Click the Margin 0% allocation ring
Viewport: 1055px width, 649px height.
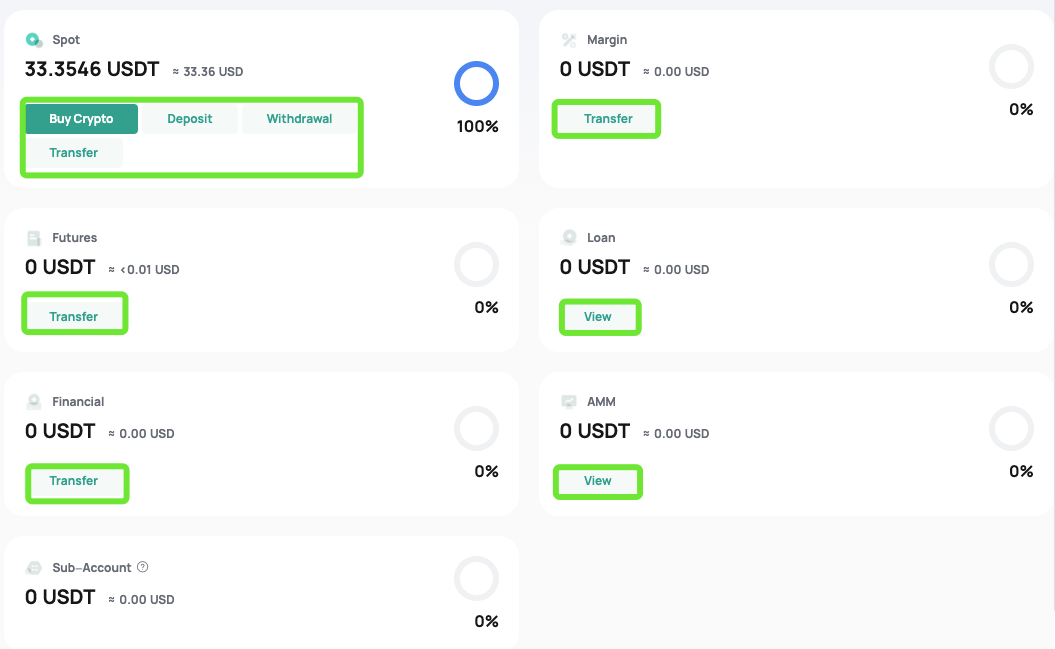point(1011,67)
